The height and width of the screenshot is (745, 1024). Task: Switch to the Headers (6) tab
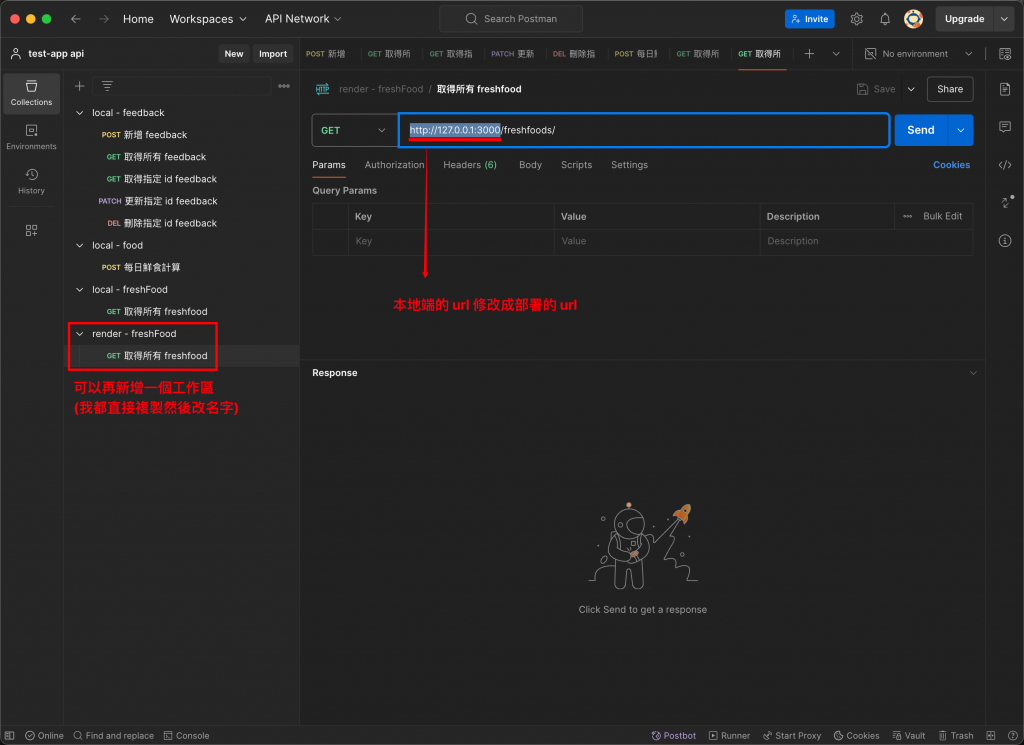click(x=470, y=165)
